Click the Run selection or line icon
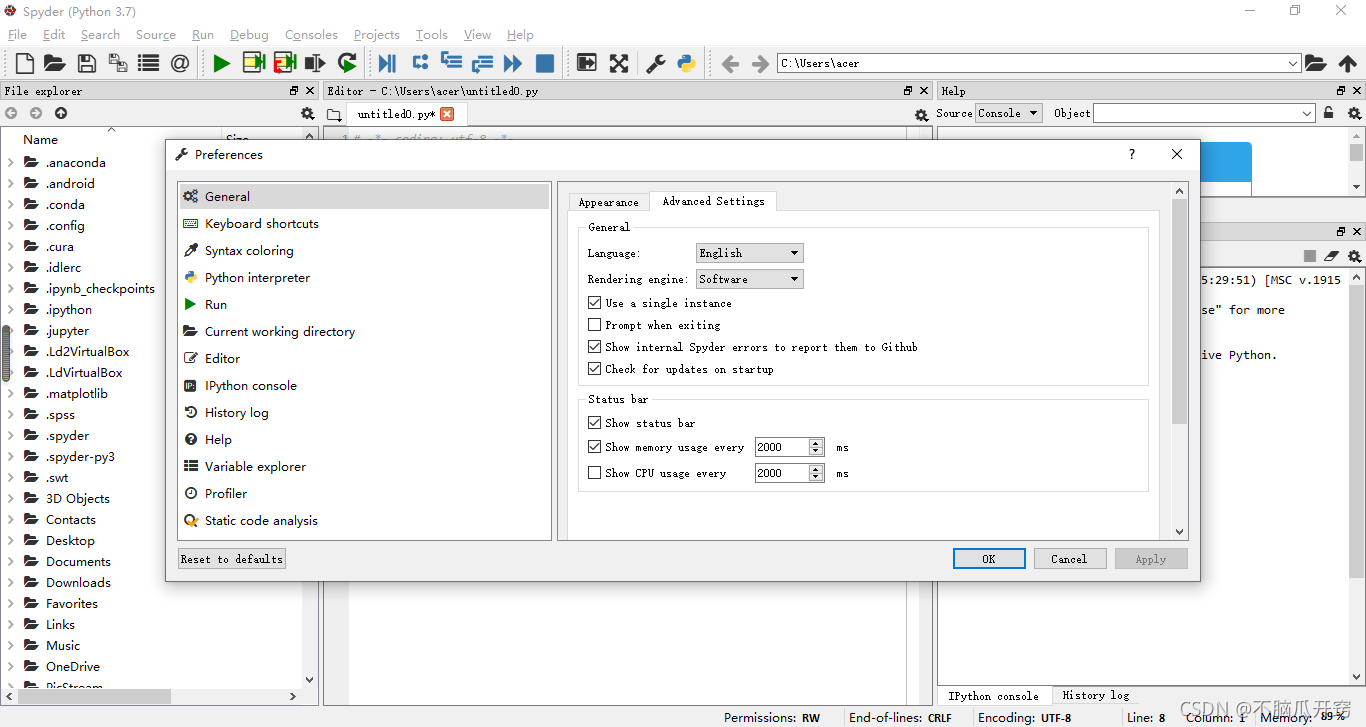This screenshot has height=727, width=1366. click(315, 63)
